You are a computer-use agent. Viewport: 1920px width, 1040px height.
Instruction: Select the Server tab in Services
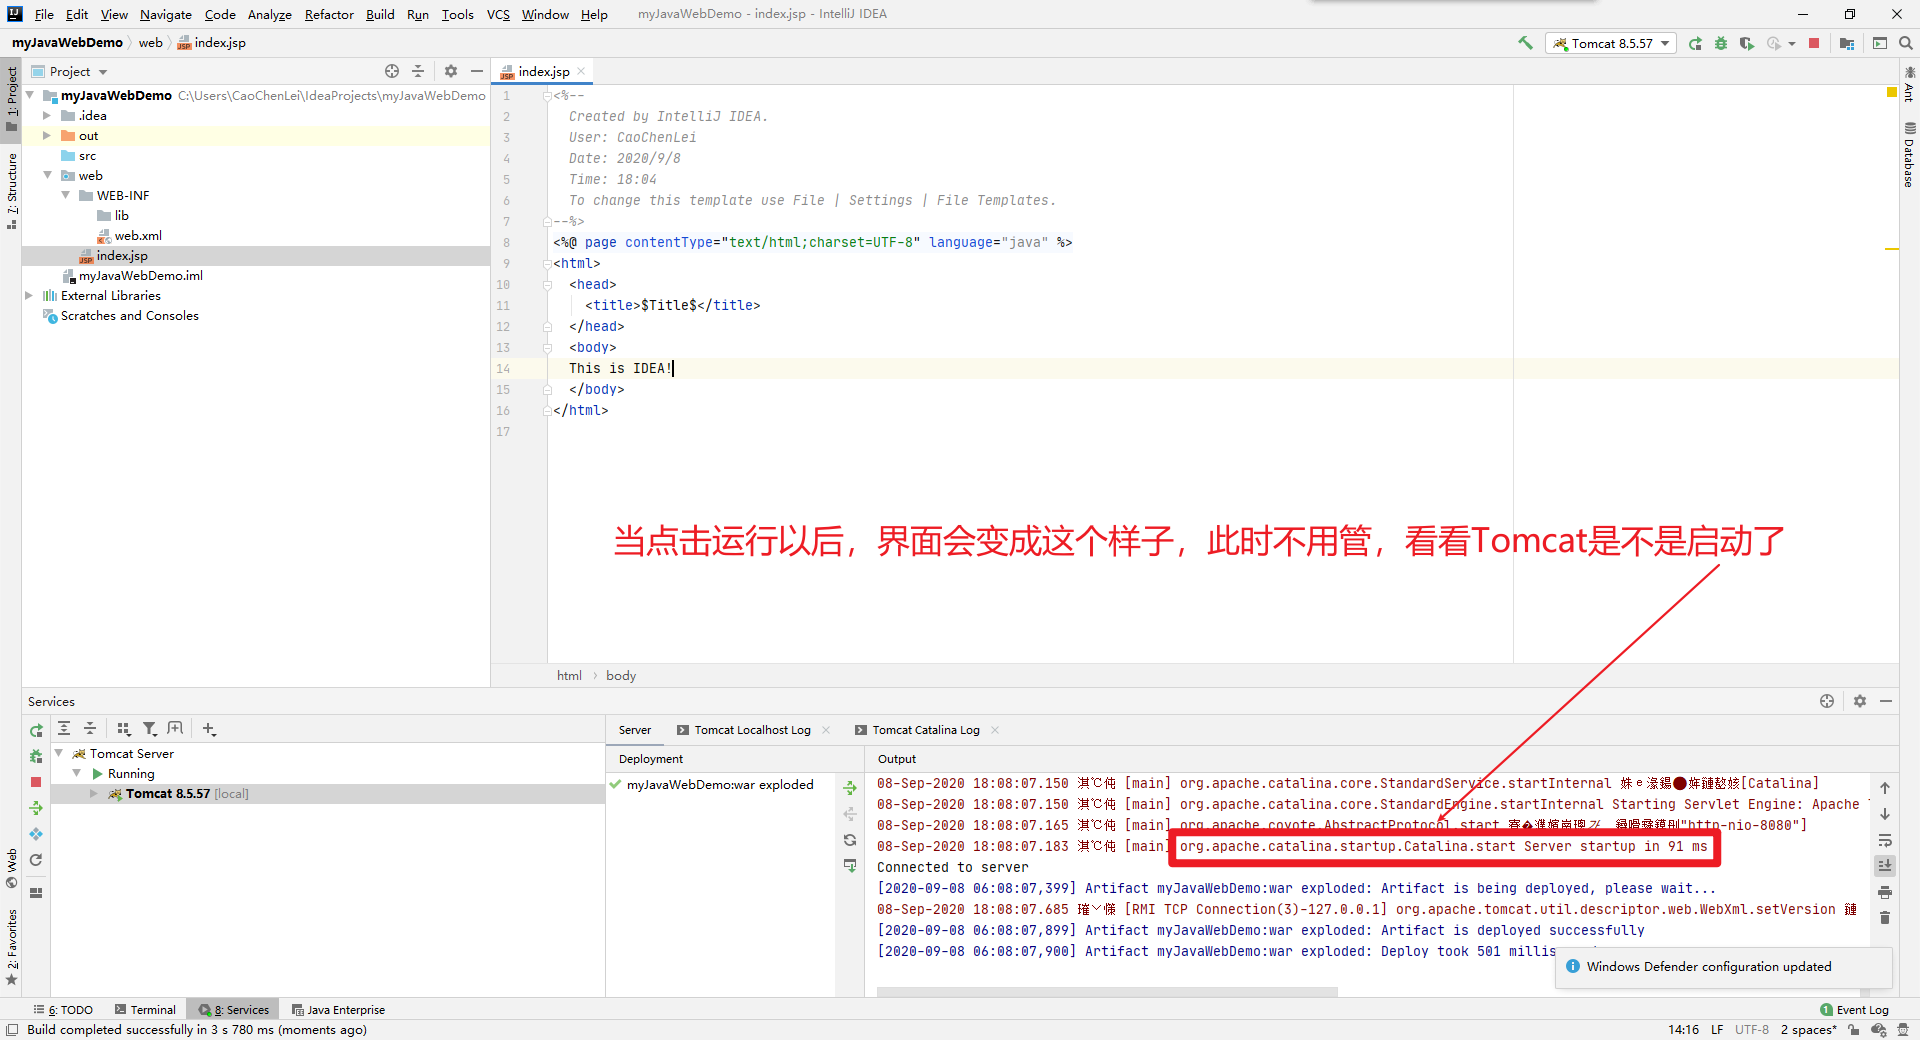tap(634, 730)
